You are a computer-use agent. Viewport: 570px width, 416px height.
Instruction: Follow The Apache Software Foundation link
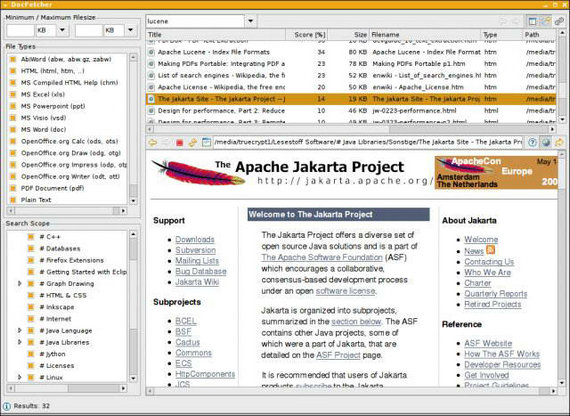(x=322, y=257)
